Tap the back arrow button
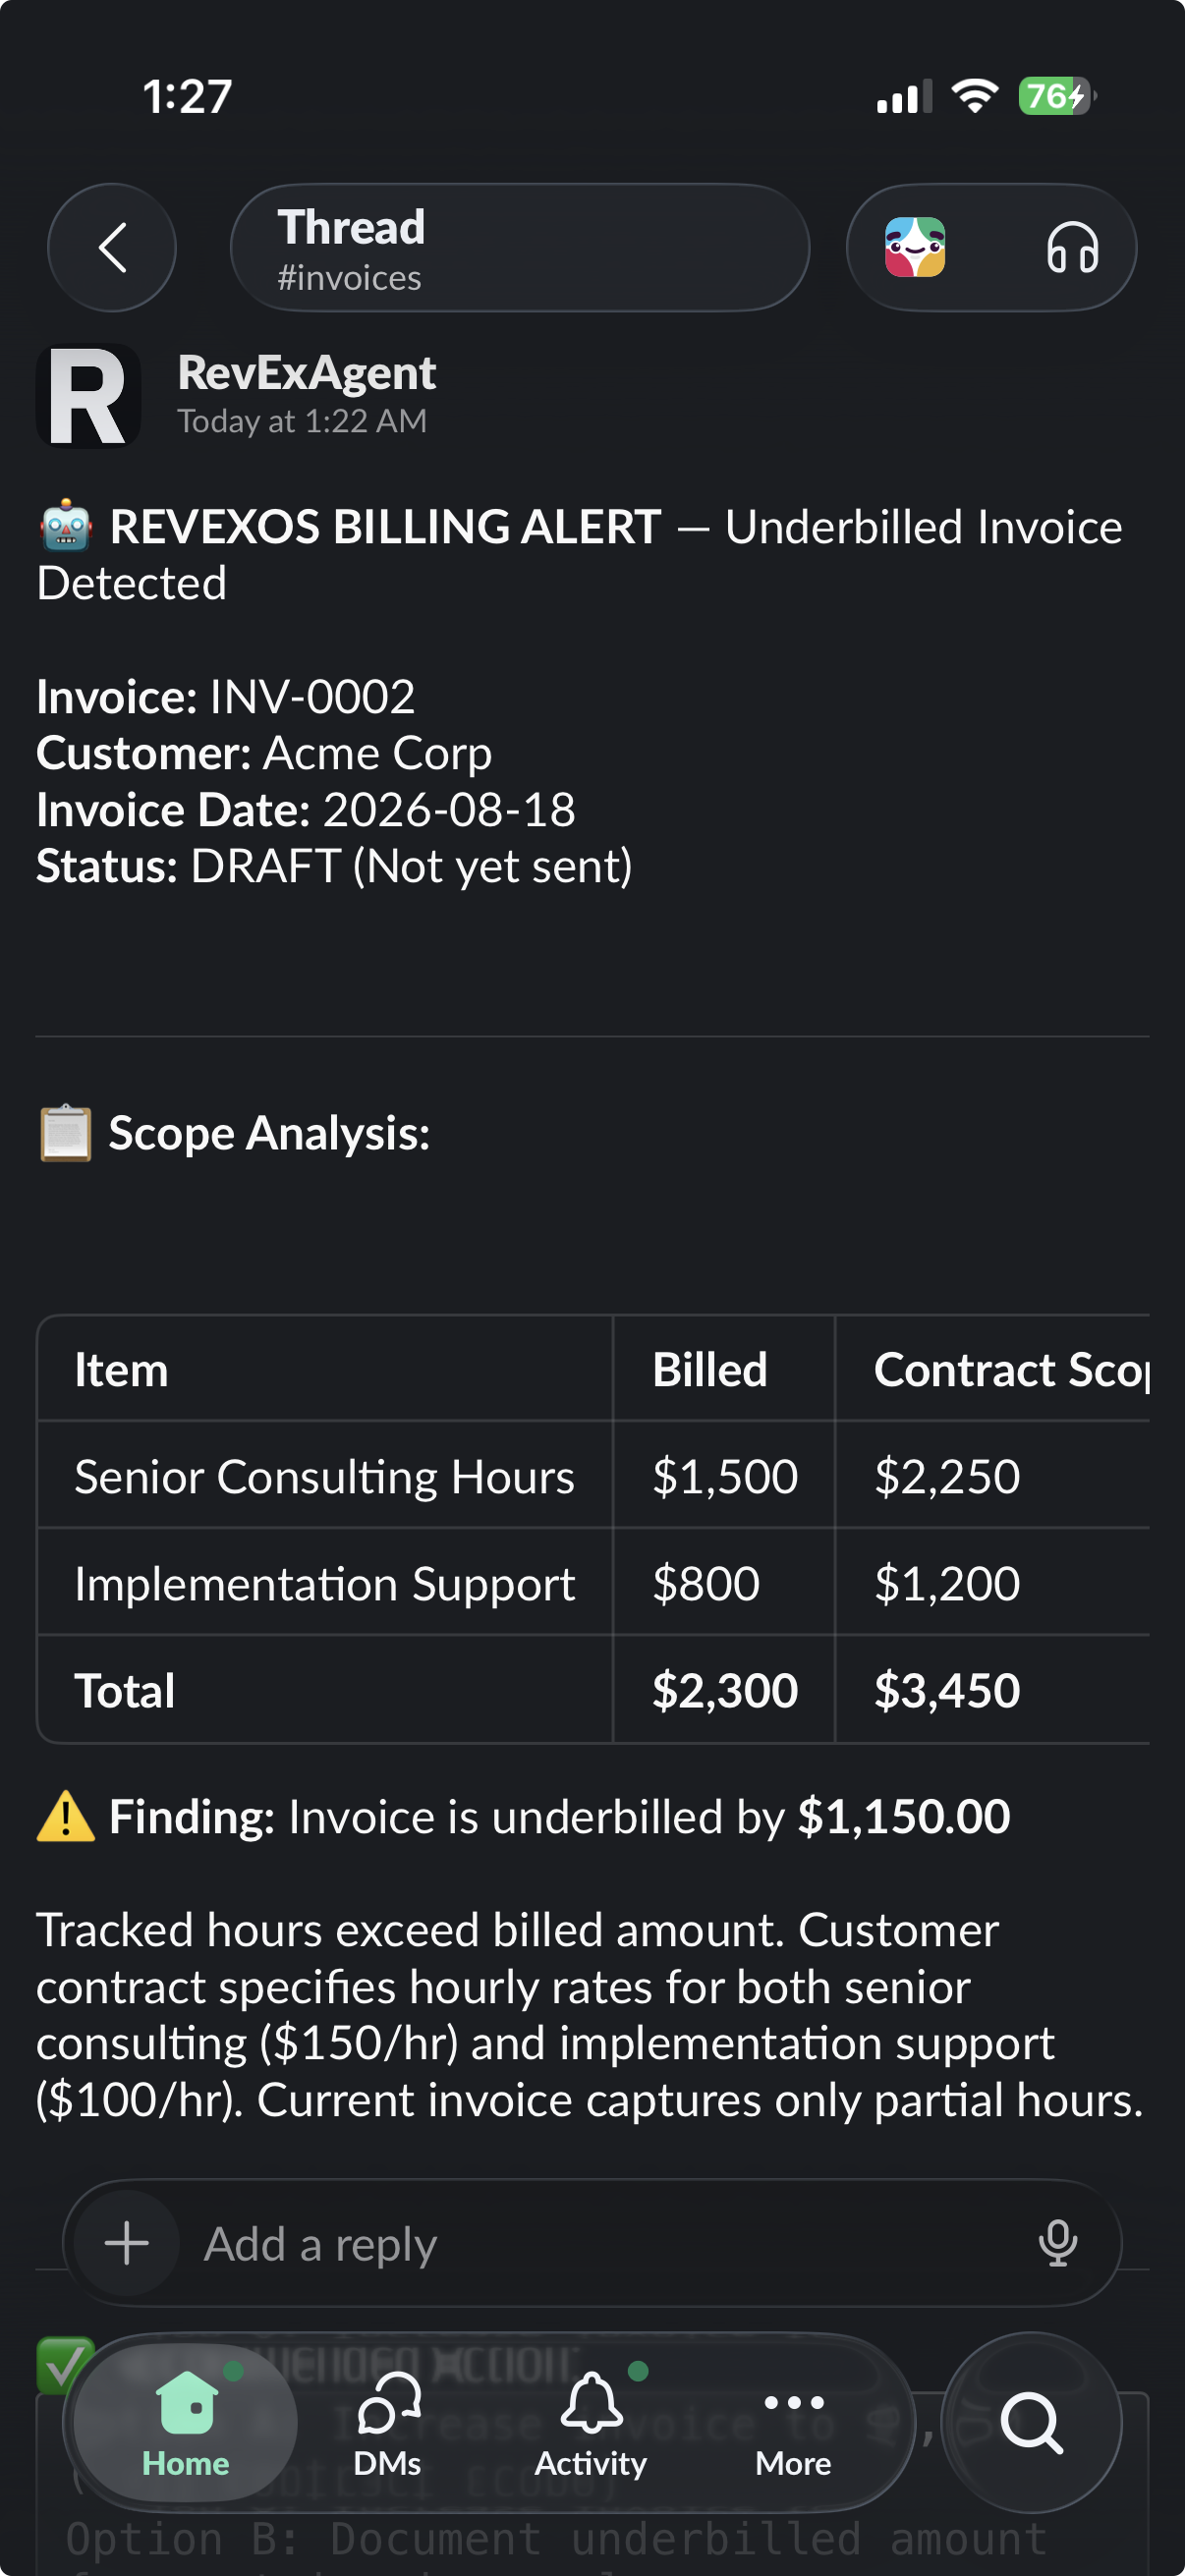 (112, 247)
